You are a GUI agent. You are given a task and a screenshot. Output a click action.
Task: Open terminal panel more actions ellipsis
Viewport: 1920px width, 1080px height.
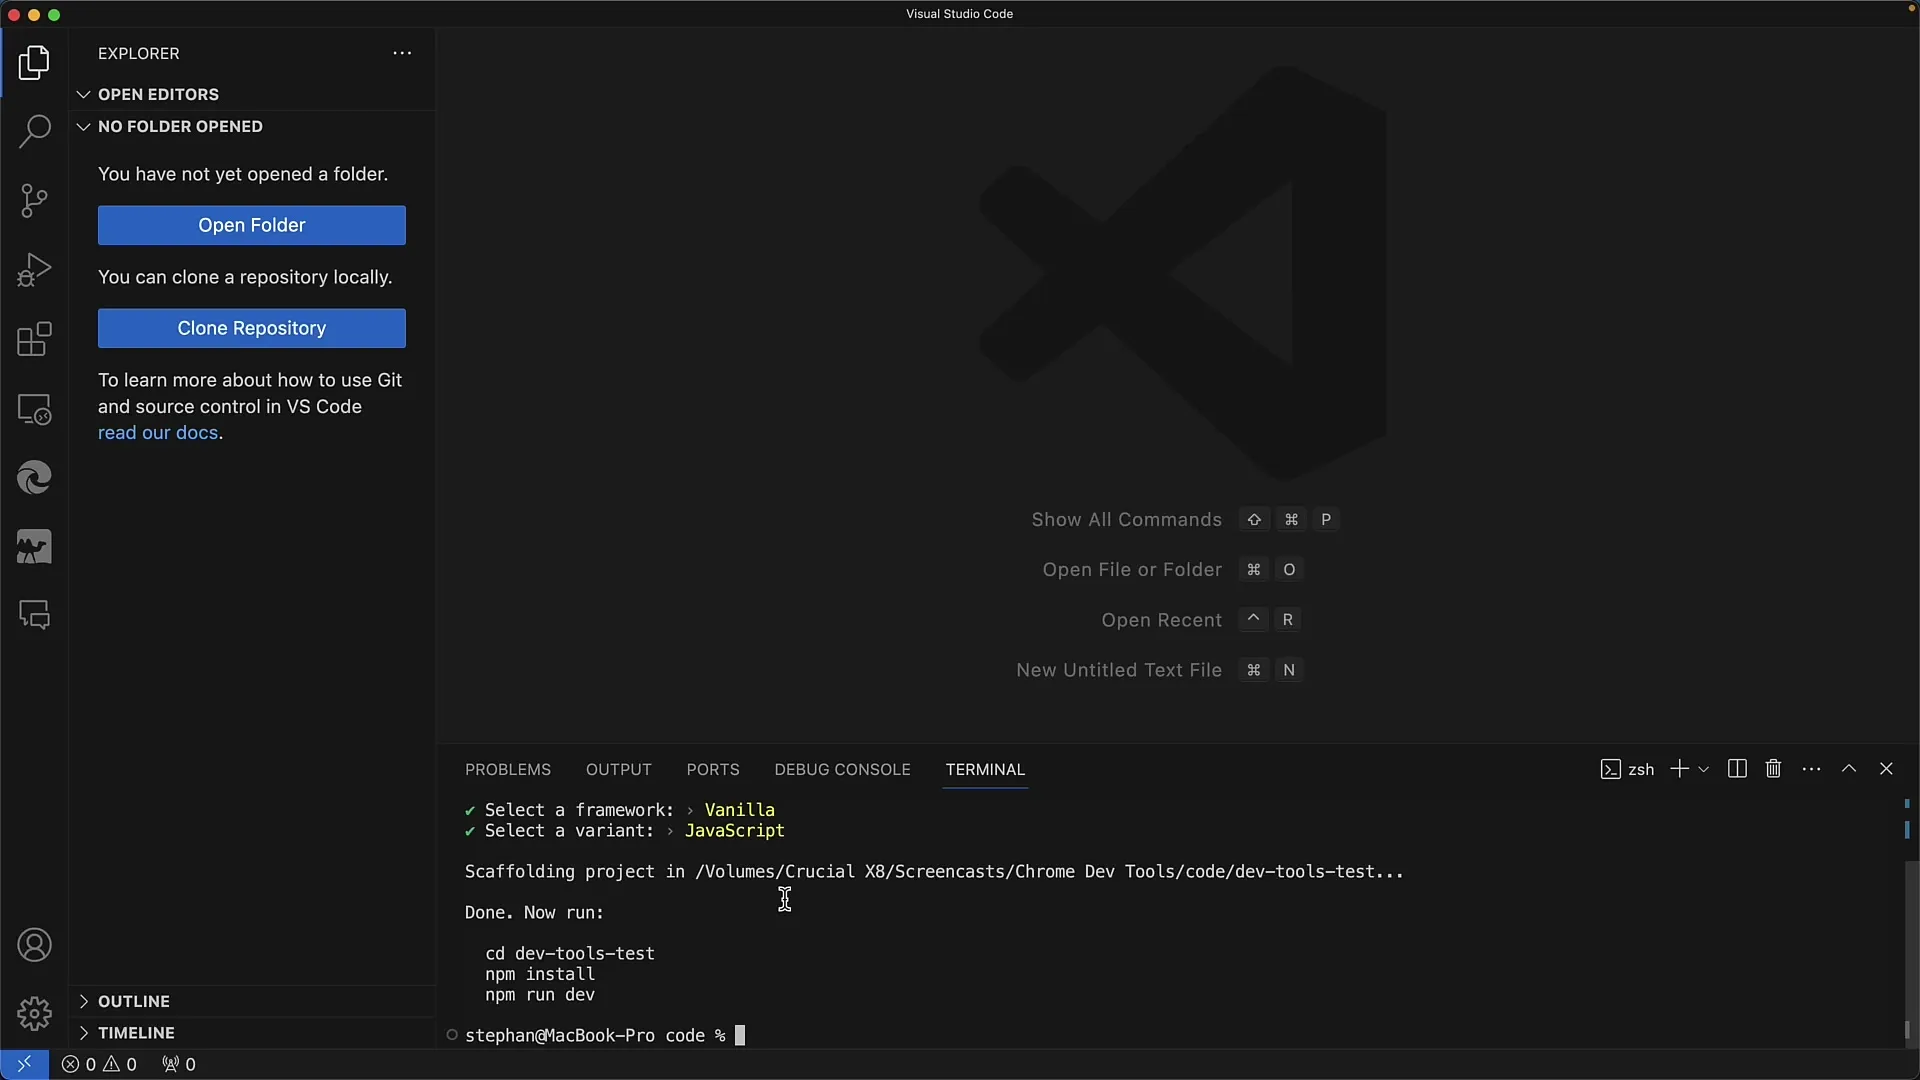pyautogui.click(x=1811, y=768)
